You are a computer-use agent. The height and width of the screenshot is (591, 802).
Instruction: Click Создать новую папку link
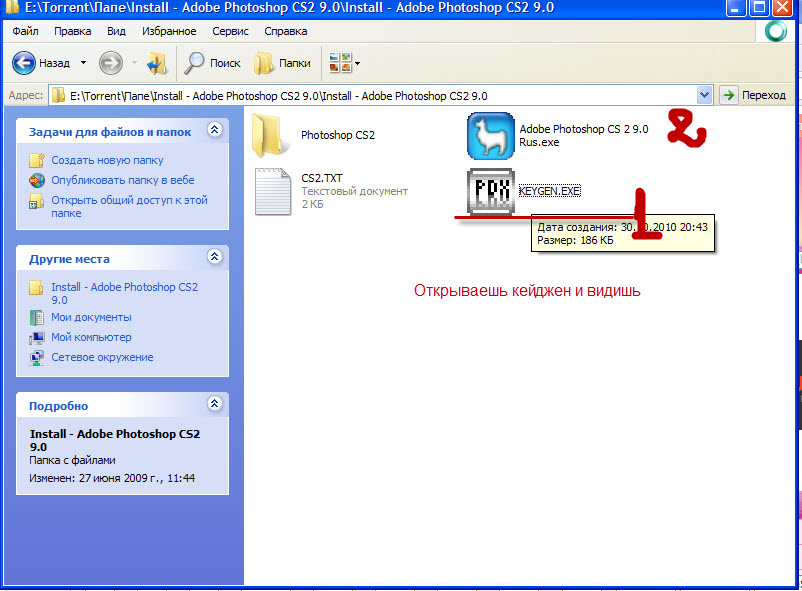coord(107,160)
